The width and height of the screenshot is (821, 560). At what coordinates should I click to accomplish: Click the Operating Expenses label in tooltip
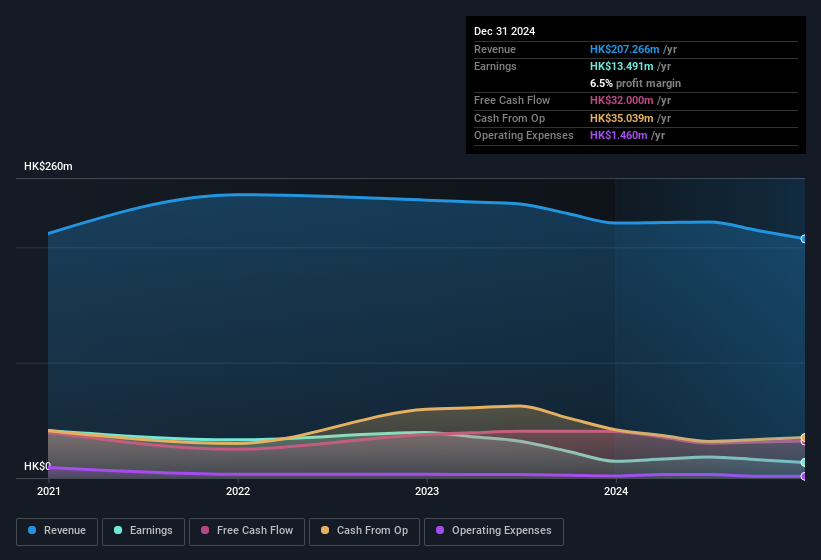(x=524, y=136)
